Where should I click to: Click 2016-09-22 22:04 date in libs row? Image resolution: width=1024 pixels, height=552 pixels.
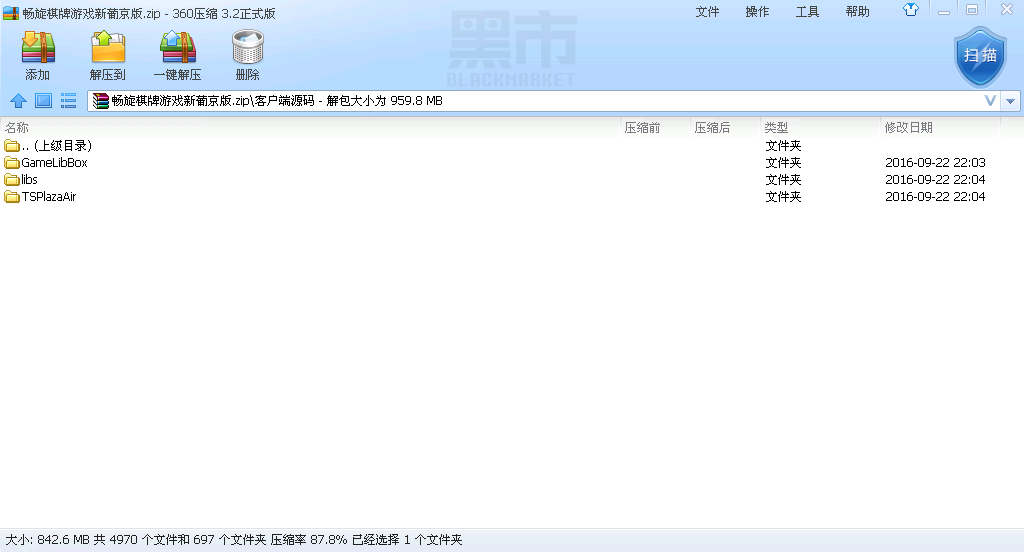tap(935, 180)
